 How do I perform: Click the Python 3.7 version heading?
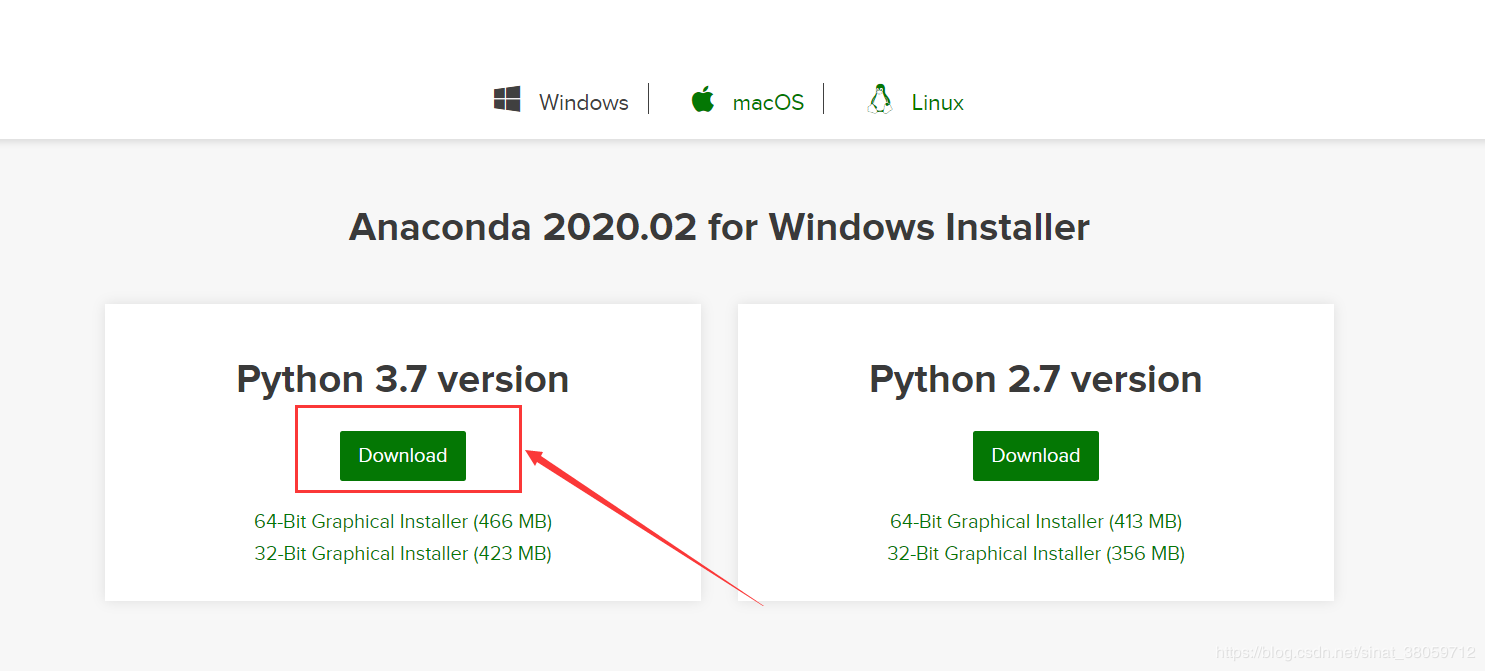(x=402, y=380)
